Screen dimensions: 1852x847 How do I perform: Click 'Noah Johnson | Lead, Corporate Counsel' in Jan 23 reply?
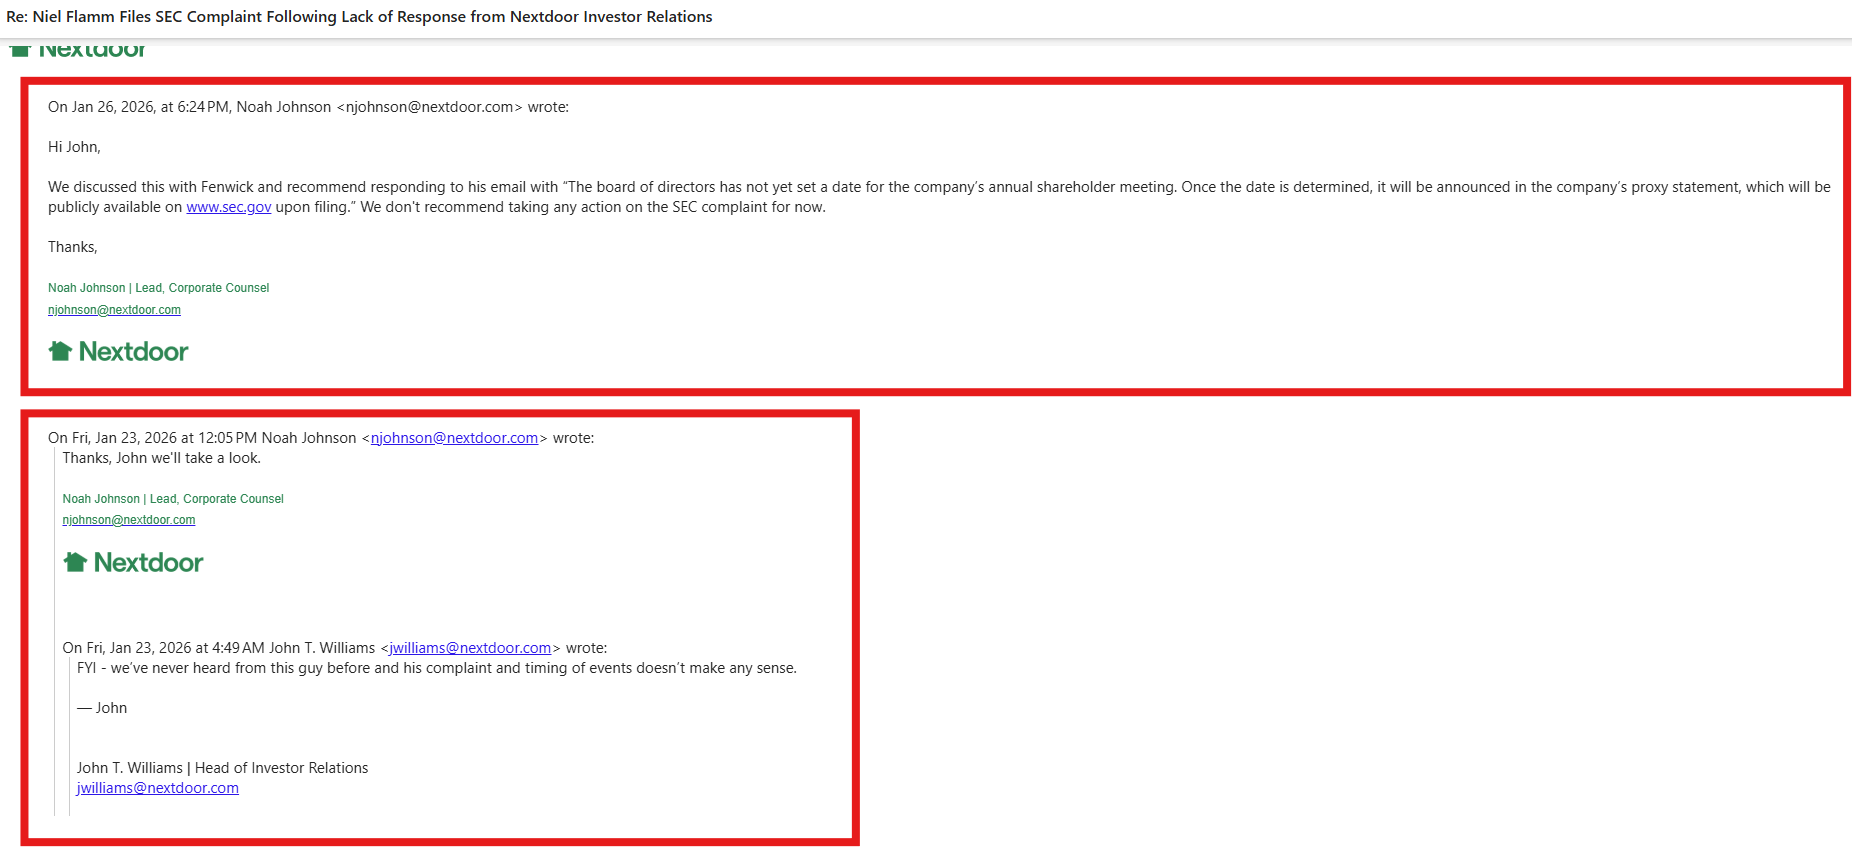(x=173, y=499)
